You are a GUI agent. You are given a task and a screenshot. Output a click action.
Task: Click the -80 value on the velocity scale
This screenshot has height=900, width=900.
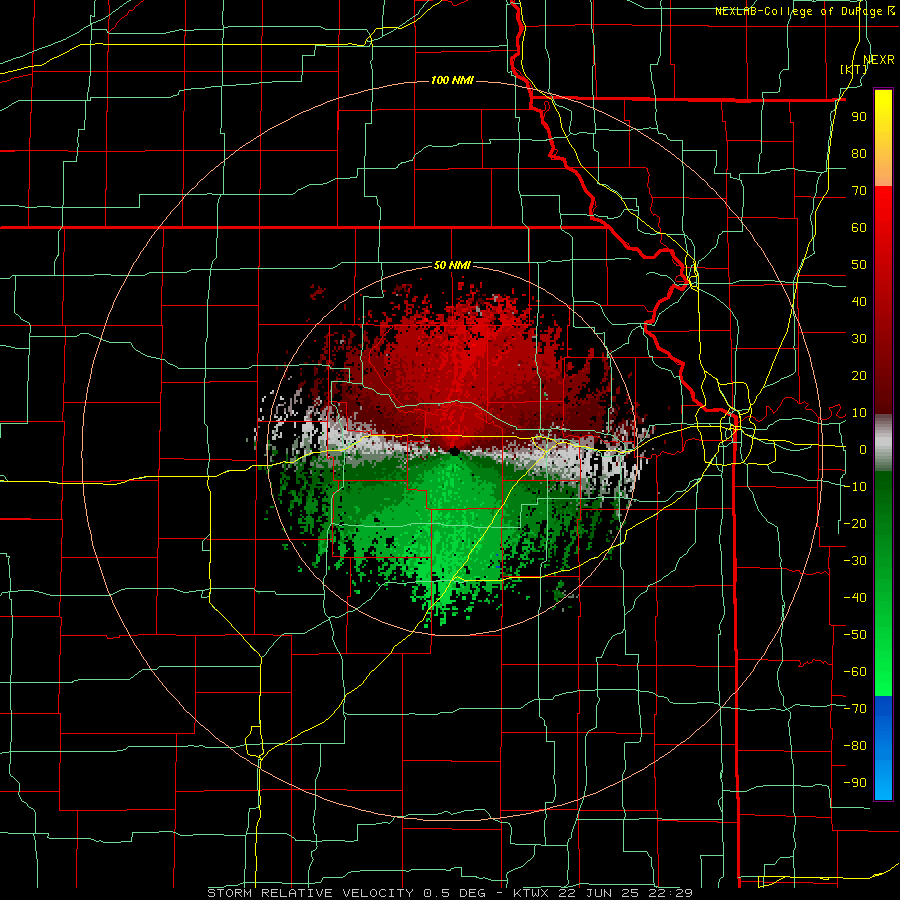point(855,746)
